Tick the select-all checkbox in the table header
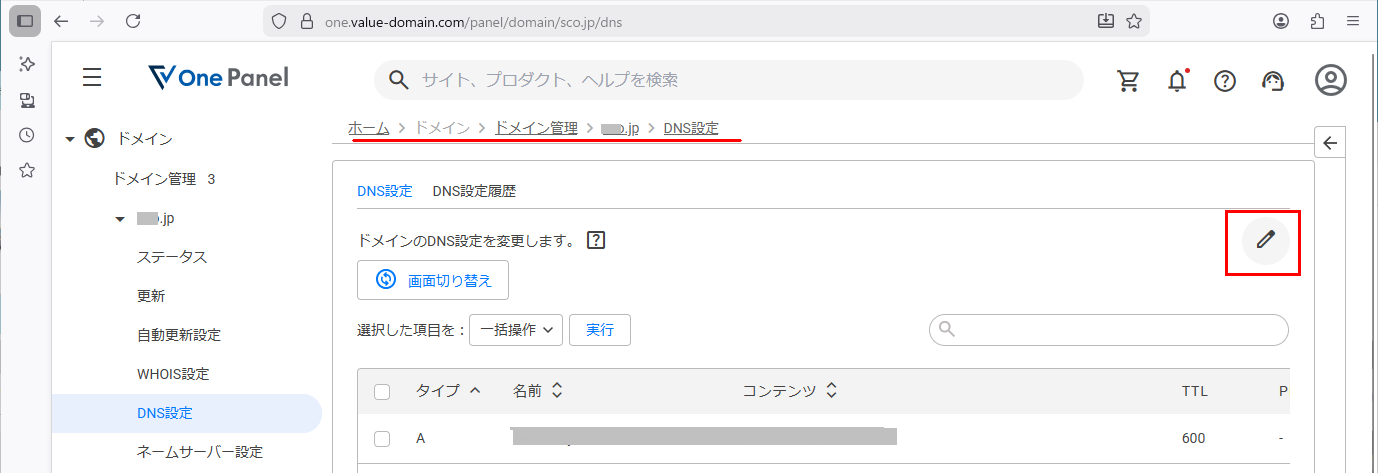 click(382, 392)
